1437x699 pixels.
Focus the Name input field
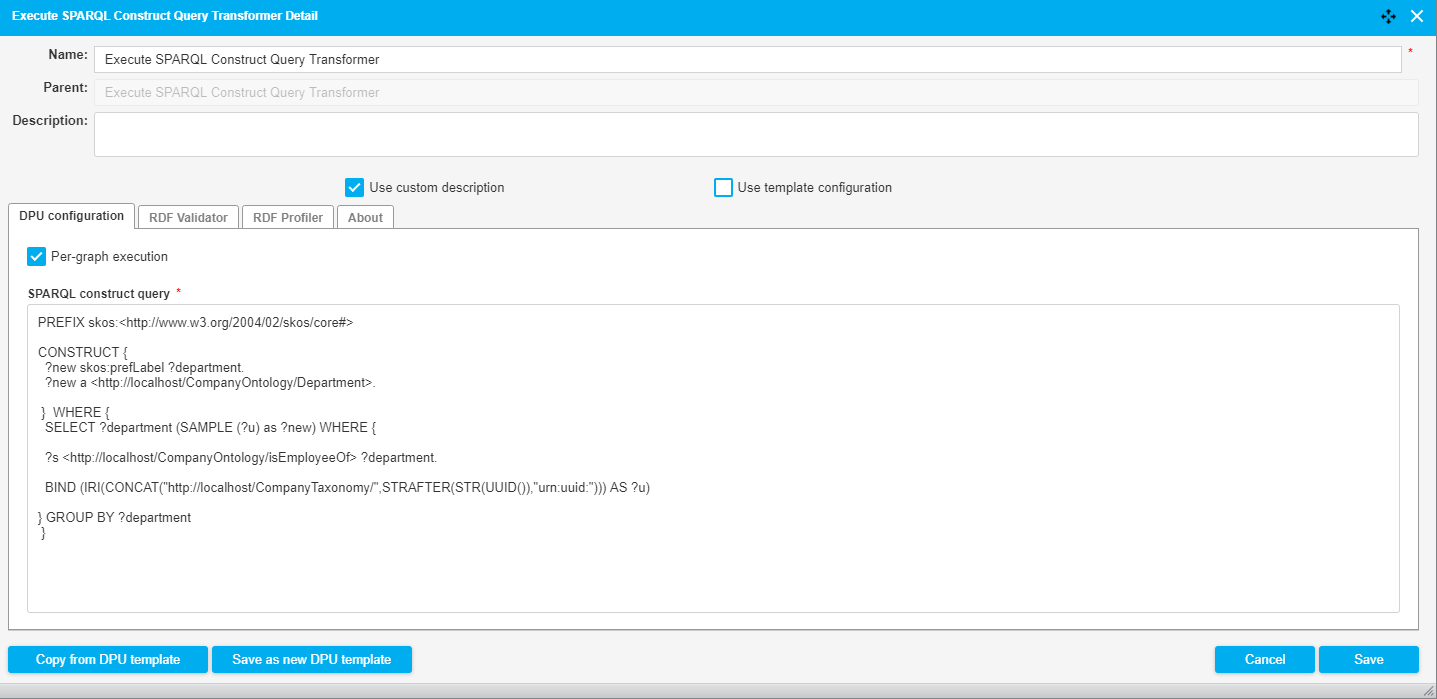(747, 60)
